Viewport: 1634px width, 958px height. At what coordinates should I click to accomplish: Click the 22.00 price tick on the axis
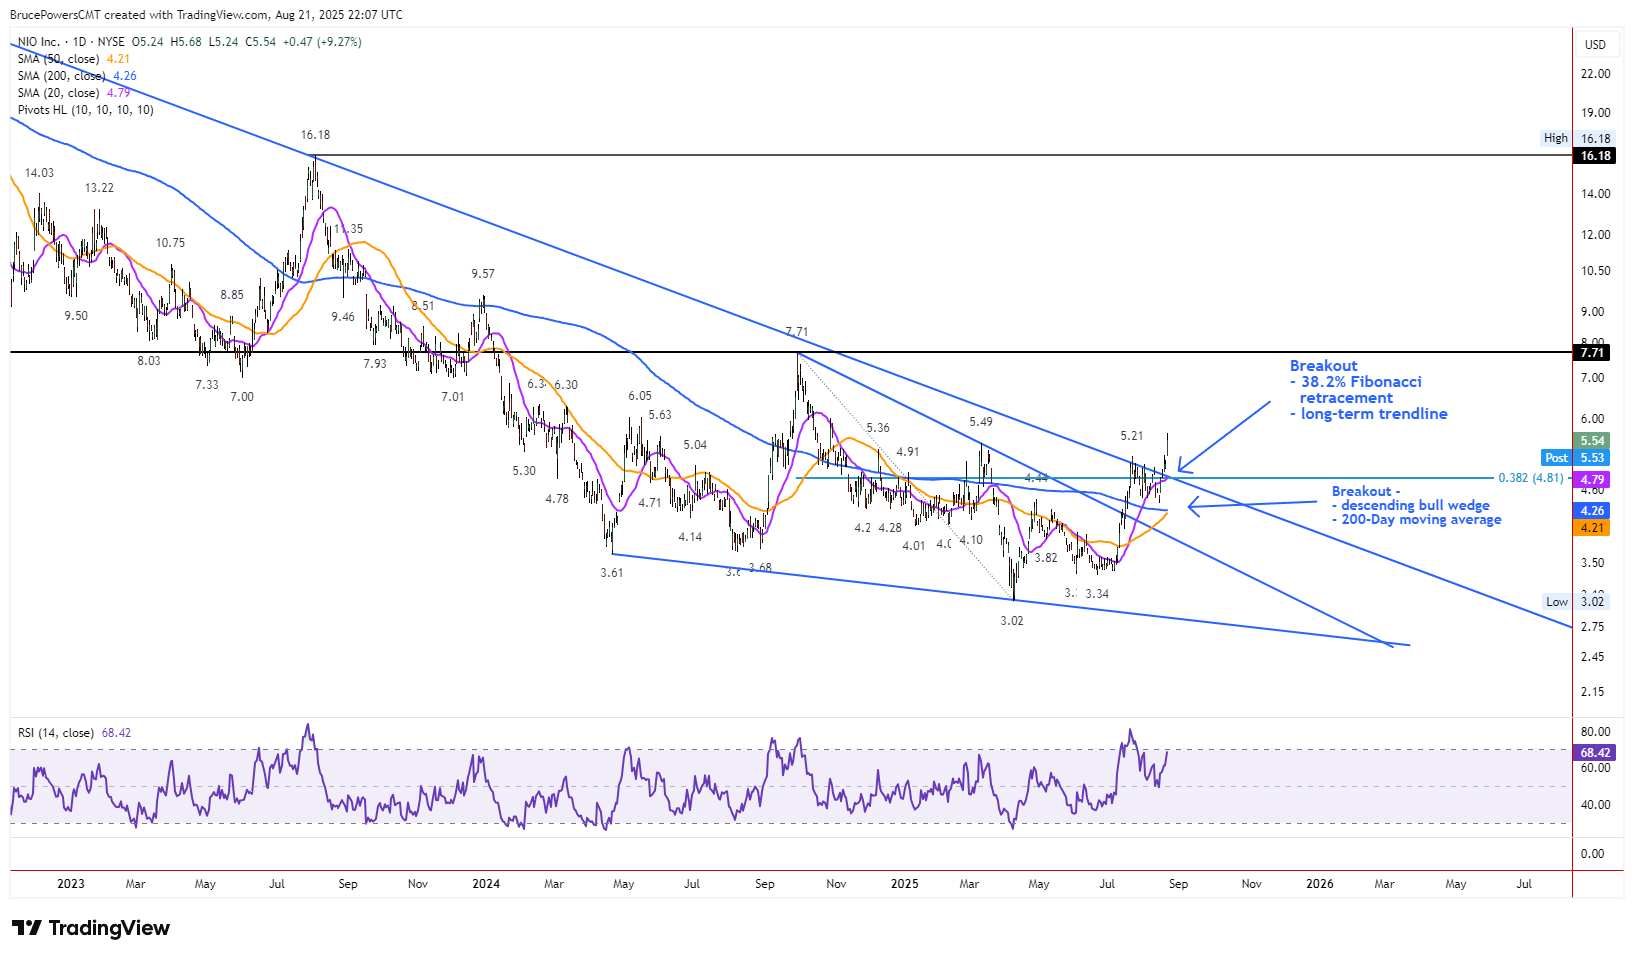pyautogui.click(x=1595, y=74)
